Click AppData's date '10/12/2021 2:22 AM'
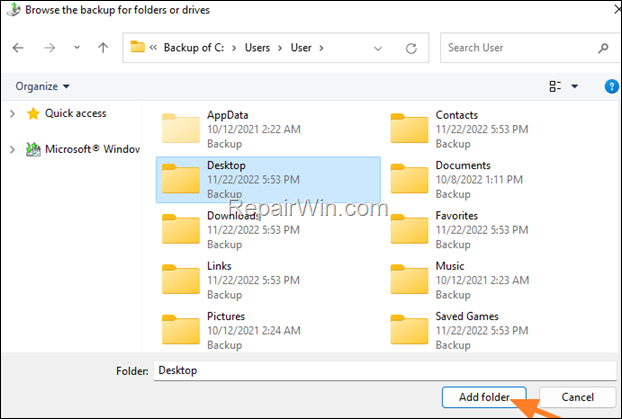Screen dimensions: 622x419 point(253,129)
